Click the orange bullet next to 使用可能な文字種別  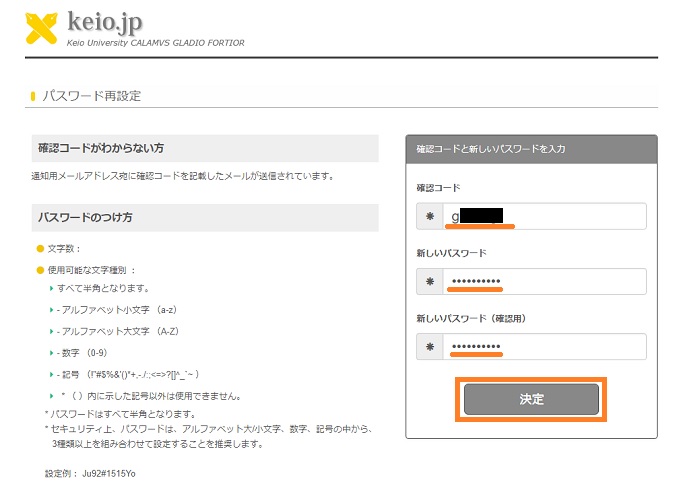click(x=40, y=269)
